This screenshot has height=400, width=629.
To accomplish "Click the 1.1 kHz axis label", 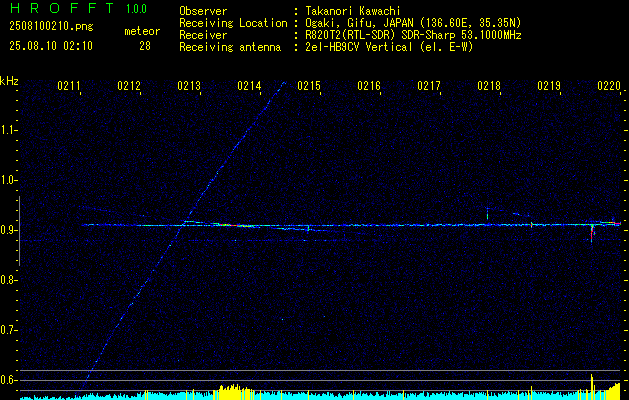I will (x=8, y=130).
